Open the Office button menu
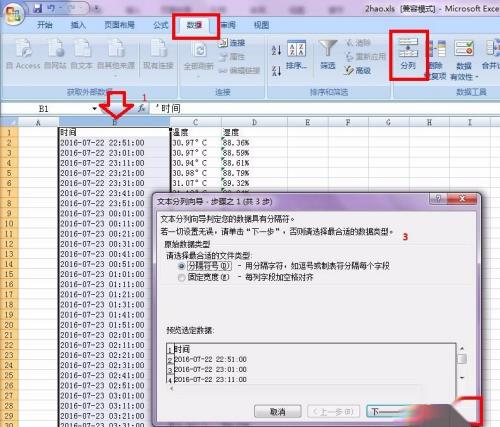500x427 pixels. 13,14
